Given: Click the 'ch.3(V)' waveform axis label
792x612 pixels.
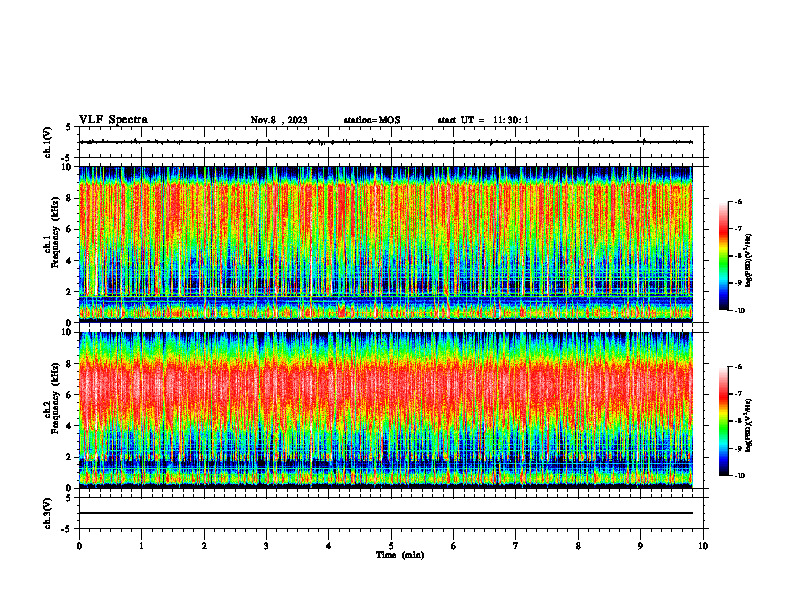Looking at the screenshot, I should pyautogui.click(x=48, y=513).
